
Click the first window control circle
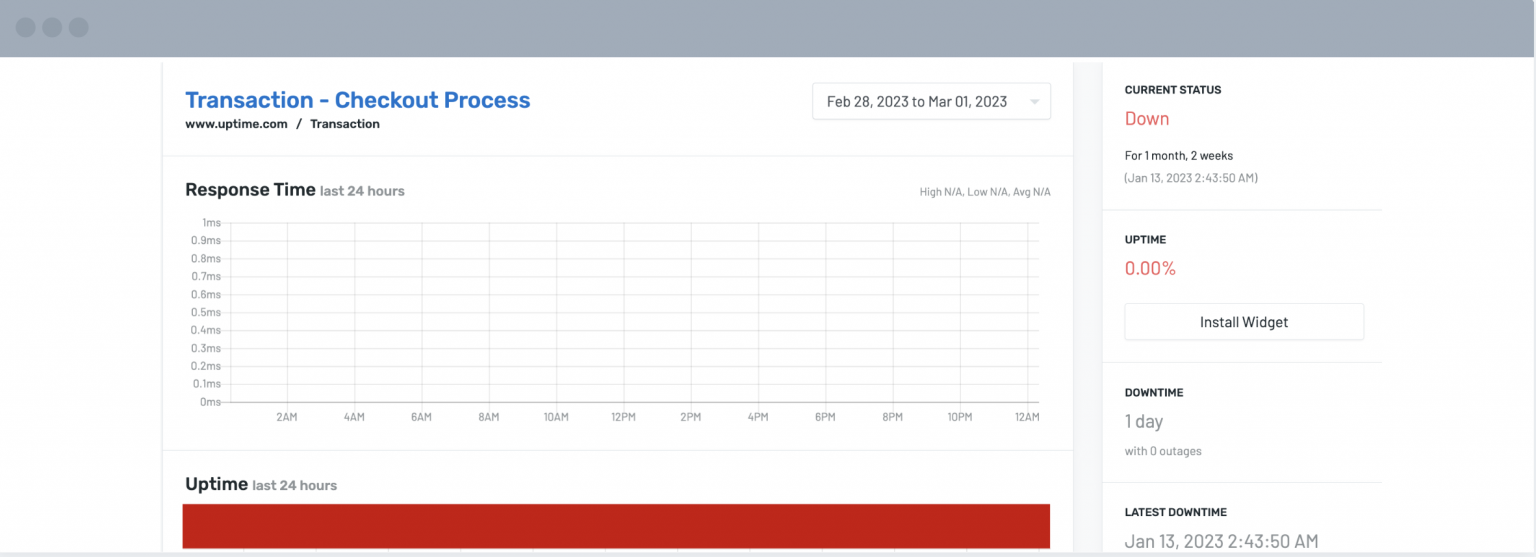pyautogui.click(x=26, y=27)
